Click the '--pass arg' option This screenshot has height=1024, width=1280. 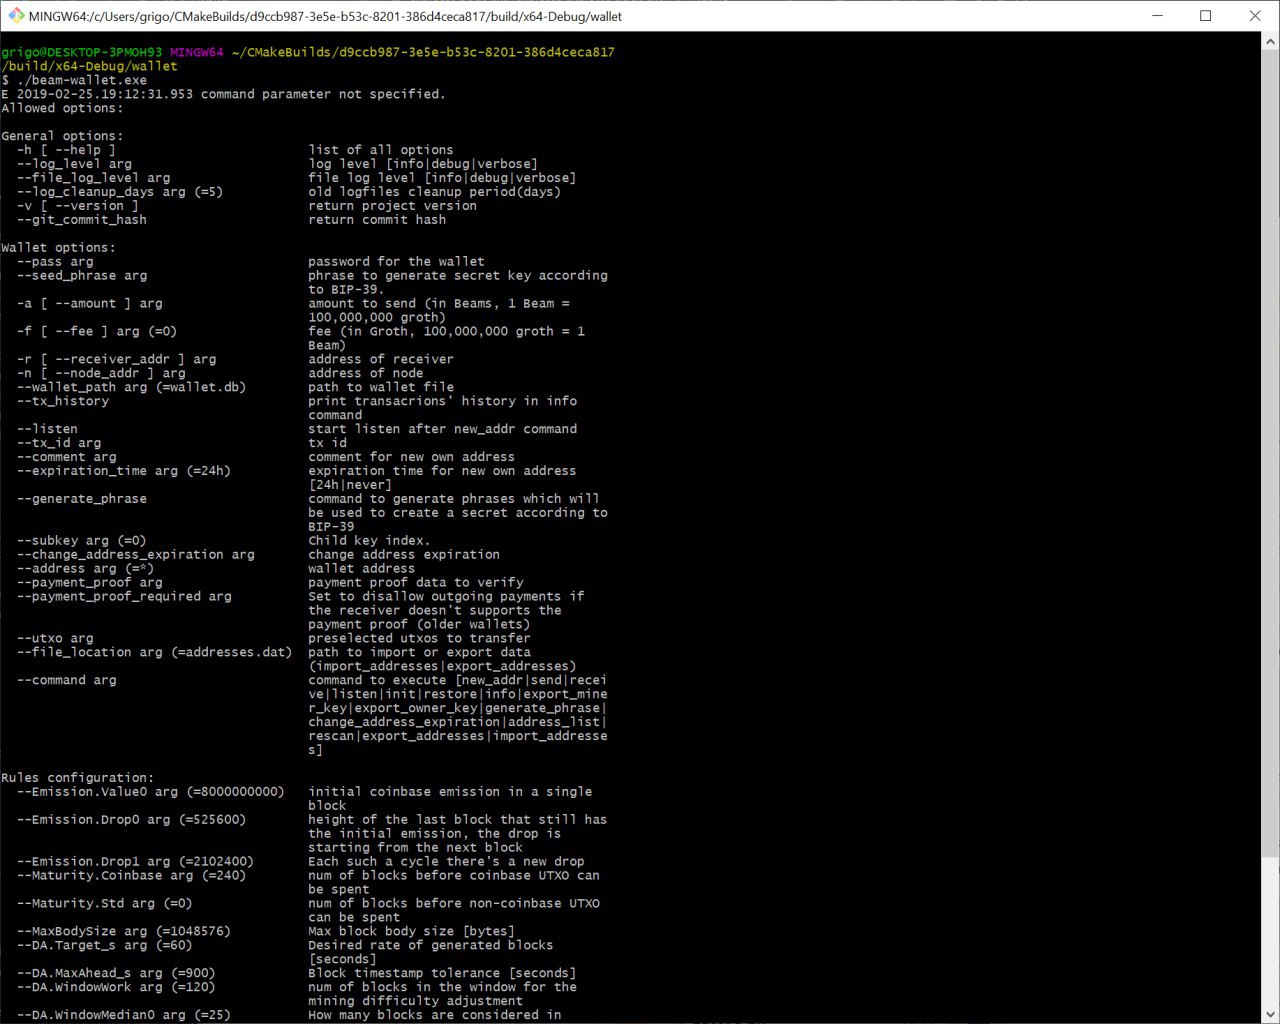[x=55, y=262]
